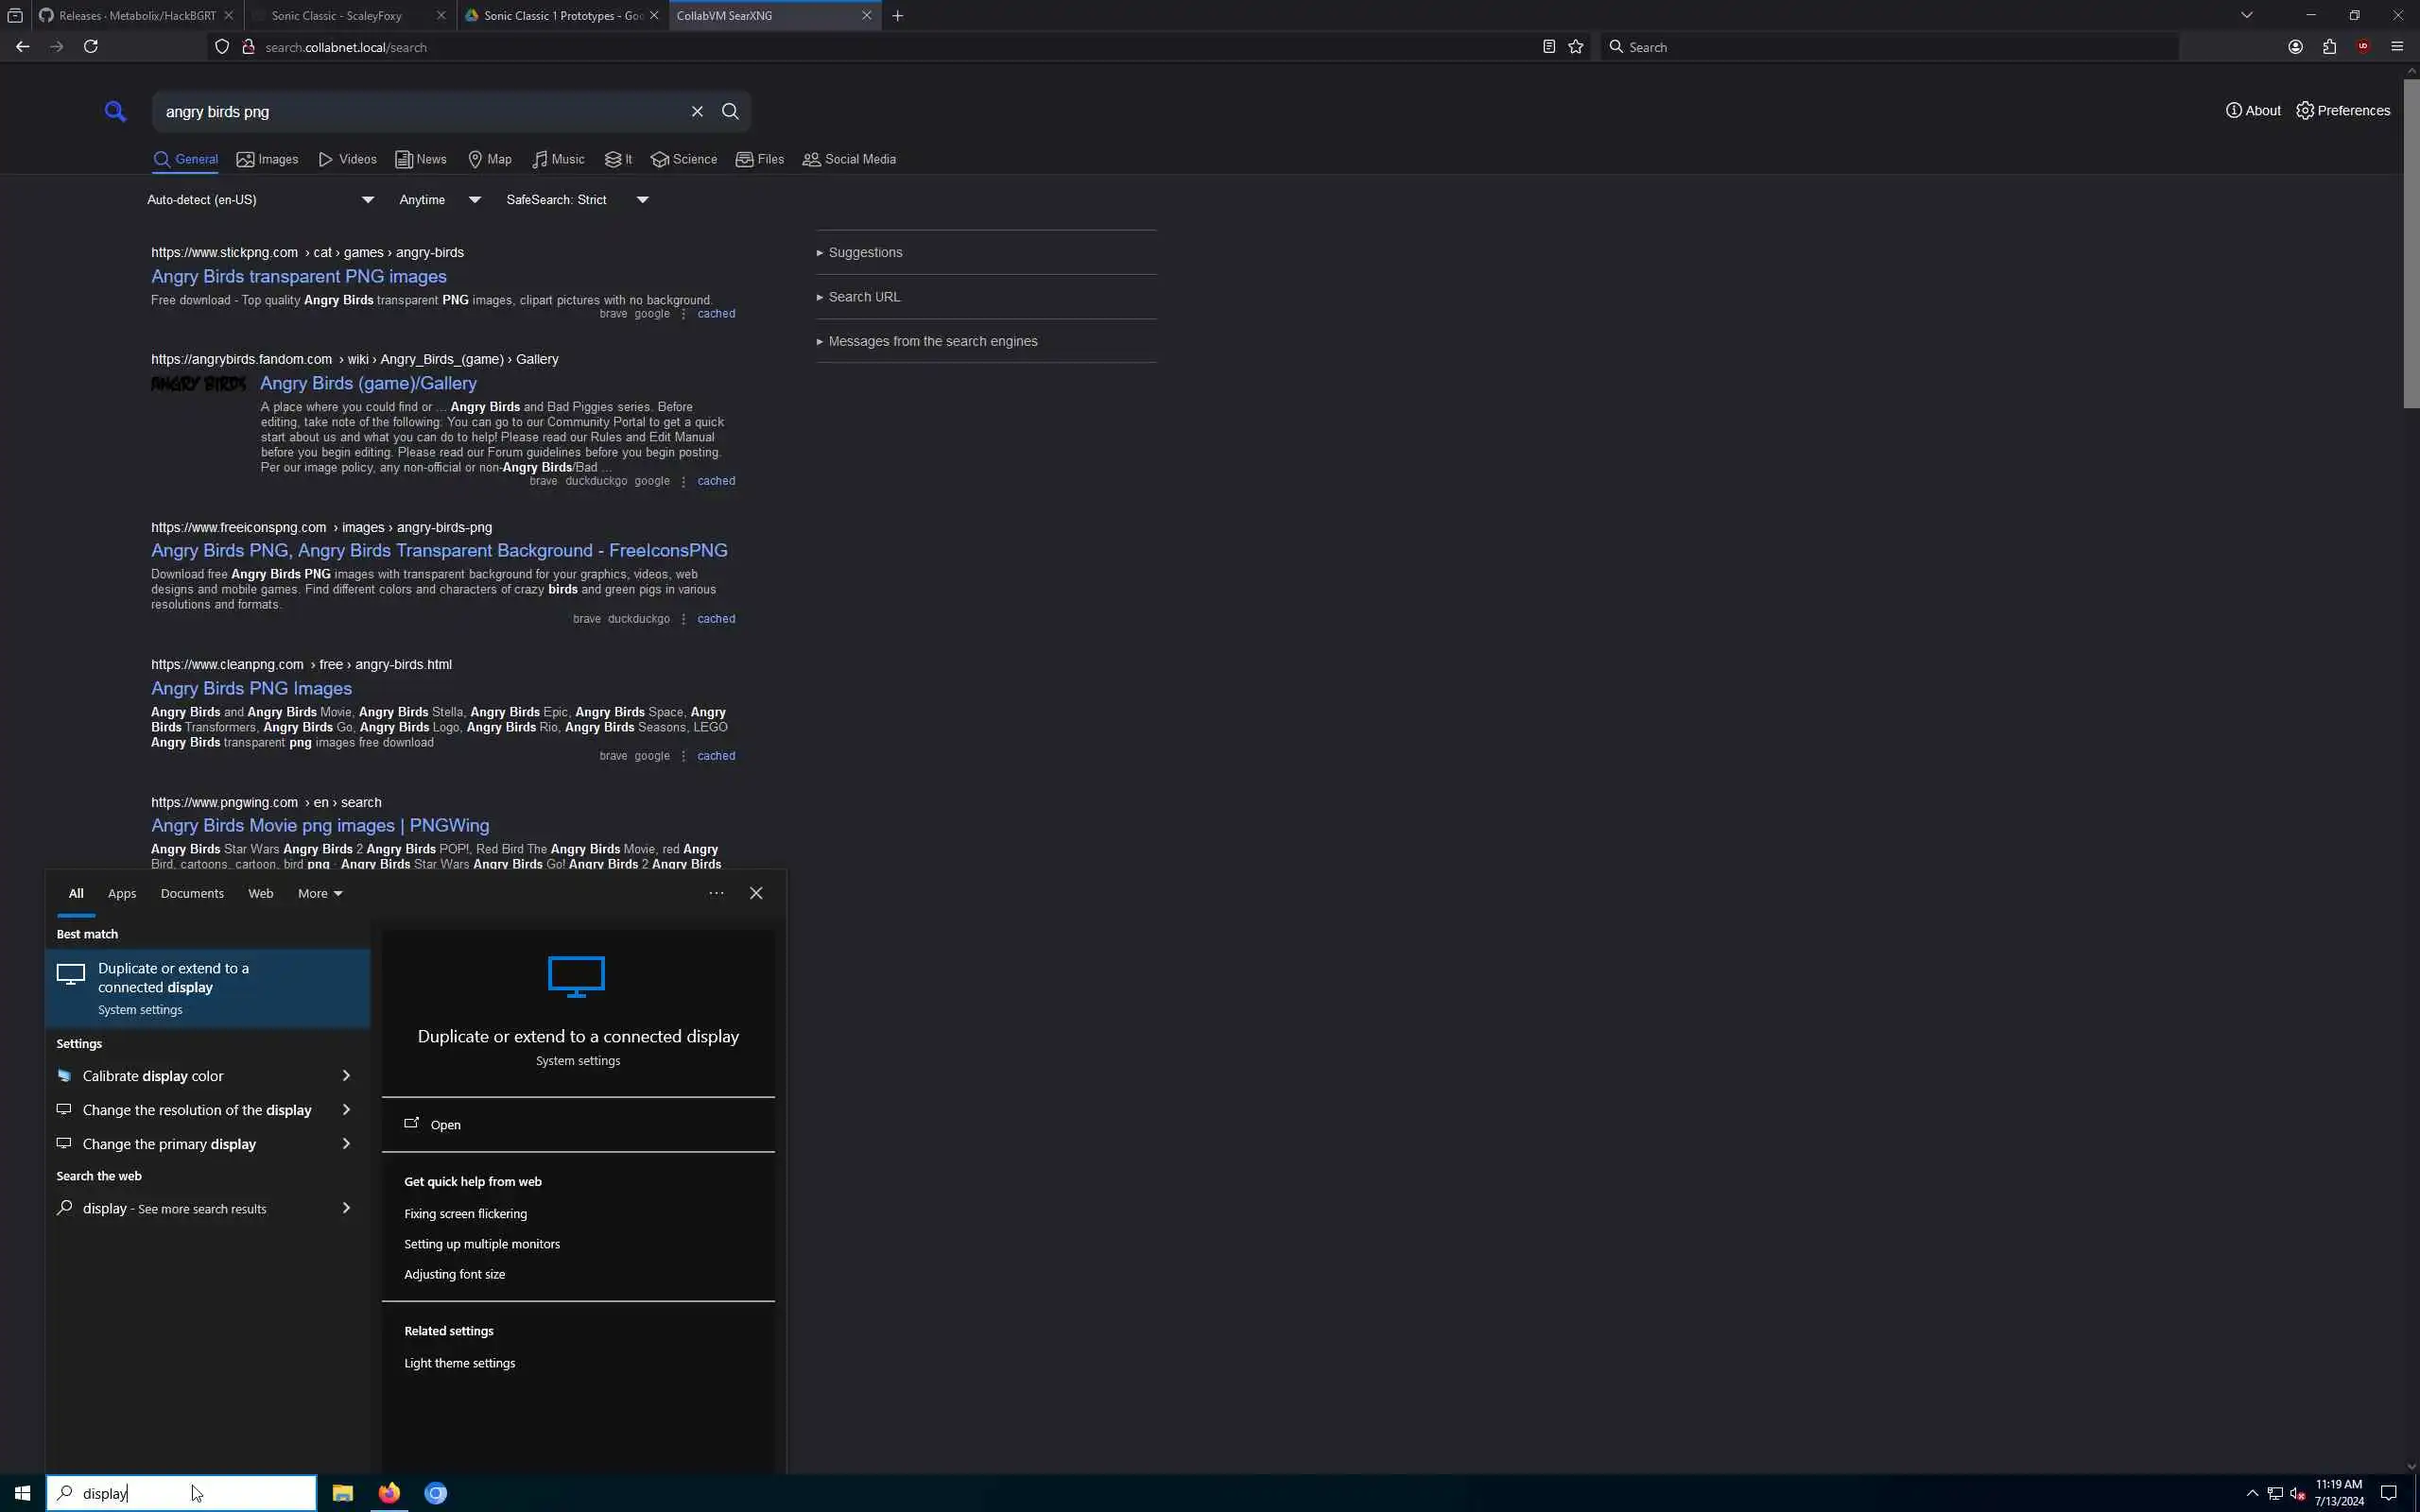The image size is (2420, 1512).
Task: Open the Firefox extensions puzzle icon
Action: (x=2329, y=47)
